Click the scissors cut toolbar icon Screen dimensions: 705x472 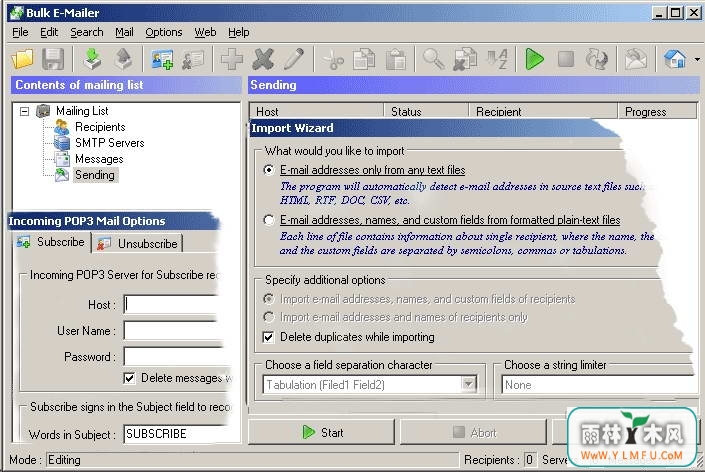point(333,59)
